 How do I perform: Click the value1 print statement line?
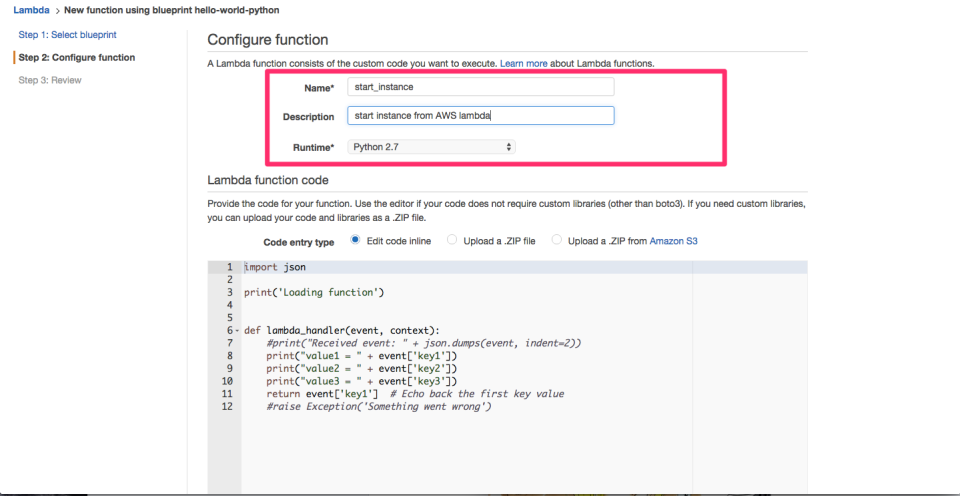[x=362, y=356]
